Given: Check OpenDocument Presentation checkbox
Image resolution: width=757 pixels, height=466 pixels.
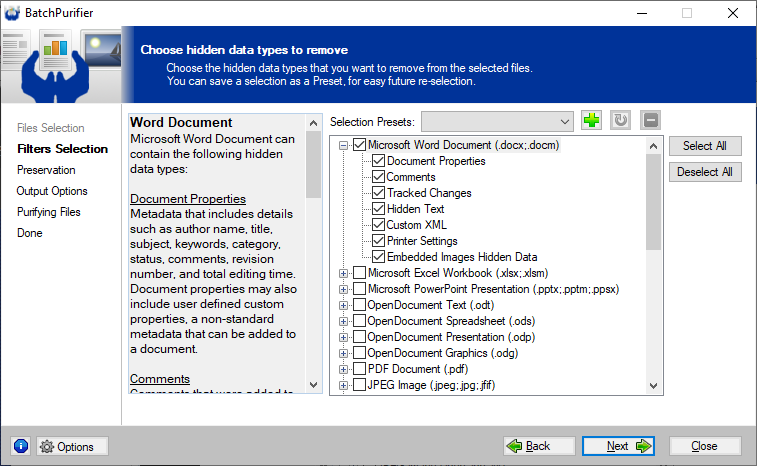Looking at the screenshot, I should pos(359,337).
